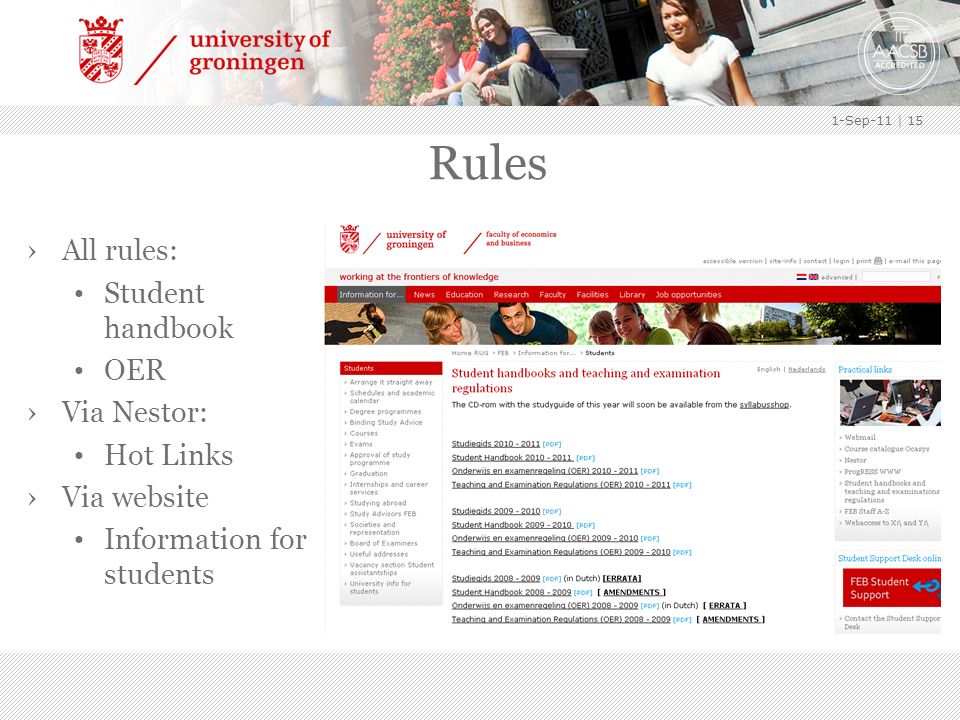Open Arrange it straight away in sidebar
Screen dimensions: 960x720
391,382
